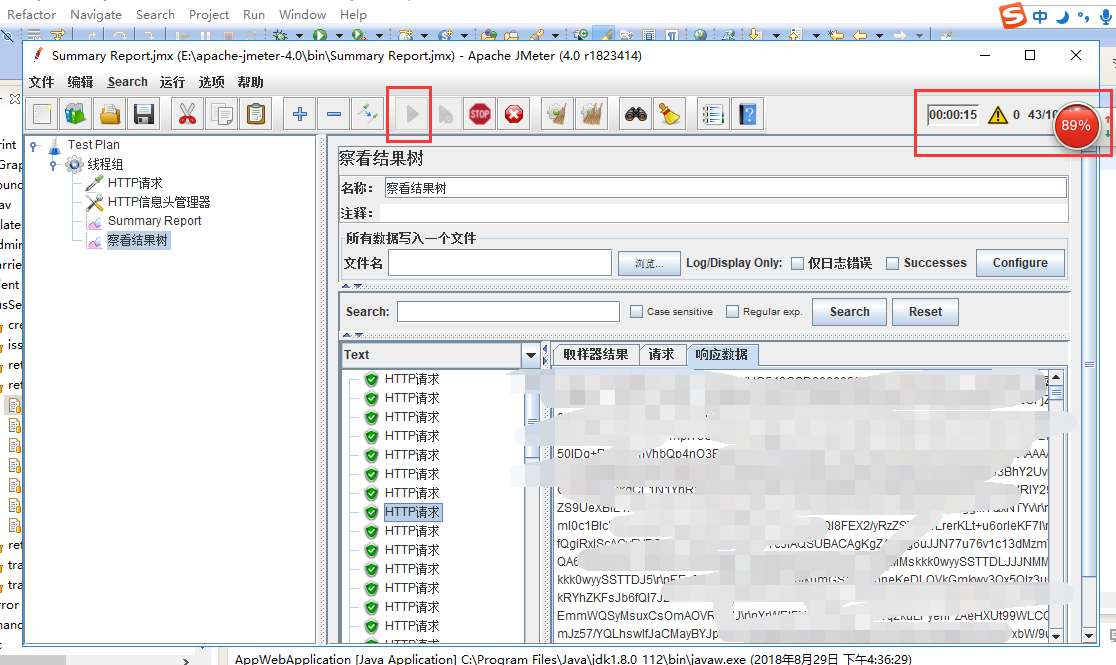Image resolution: width=1116 pixels, height=665 pixels.
Task: Click the moon icon in Sogou IME bar
Action: 1063,16
